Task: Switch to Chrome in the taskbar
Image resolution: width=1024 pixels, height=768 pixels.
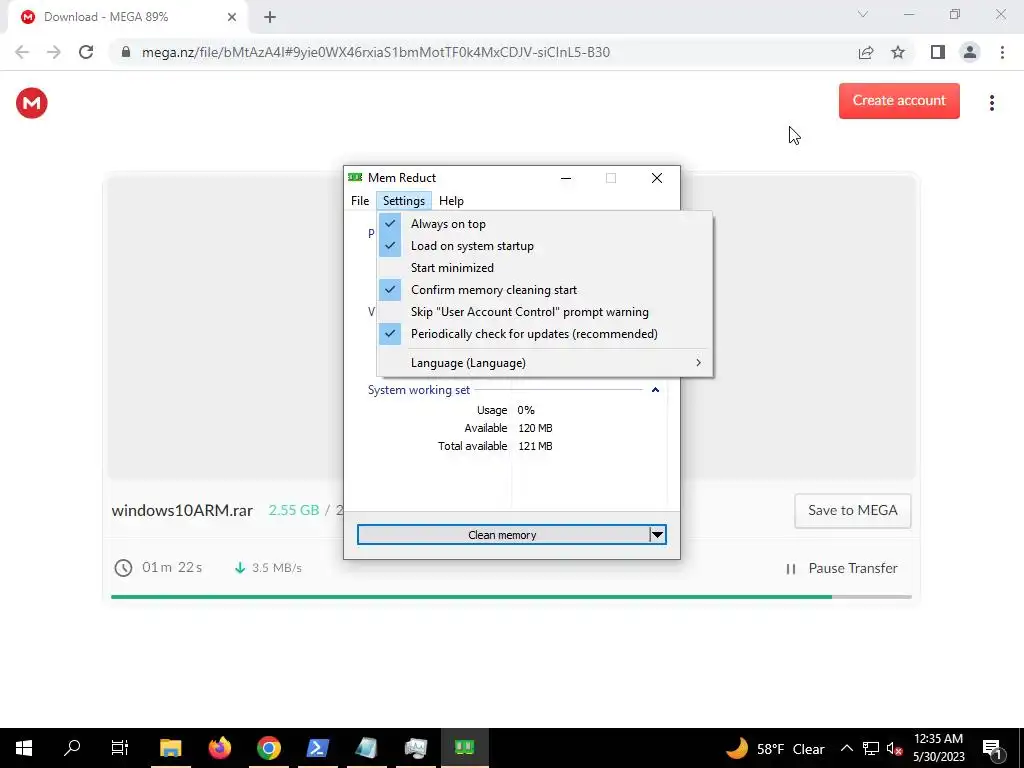Action: [x=269, y=748]
